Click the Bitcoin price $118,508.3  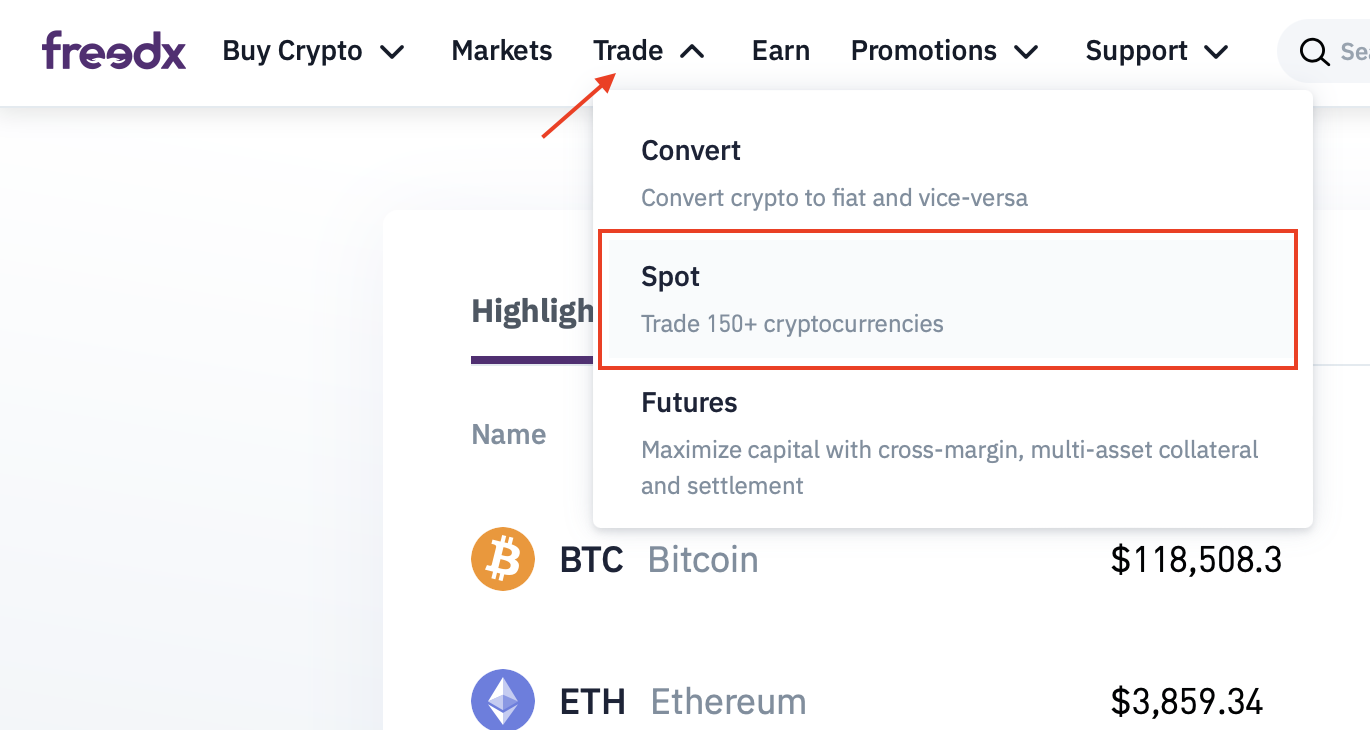1196,559
